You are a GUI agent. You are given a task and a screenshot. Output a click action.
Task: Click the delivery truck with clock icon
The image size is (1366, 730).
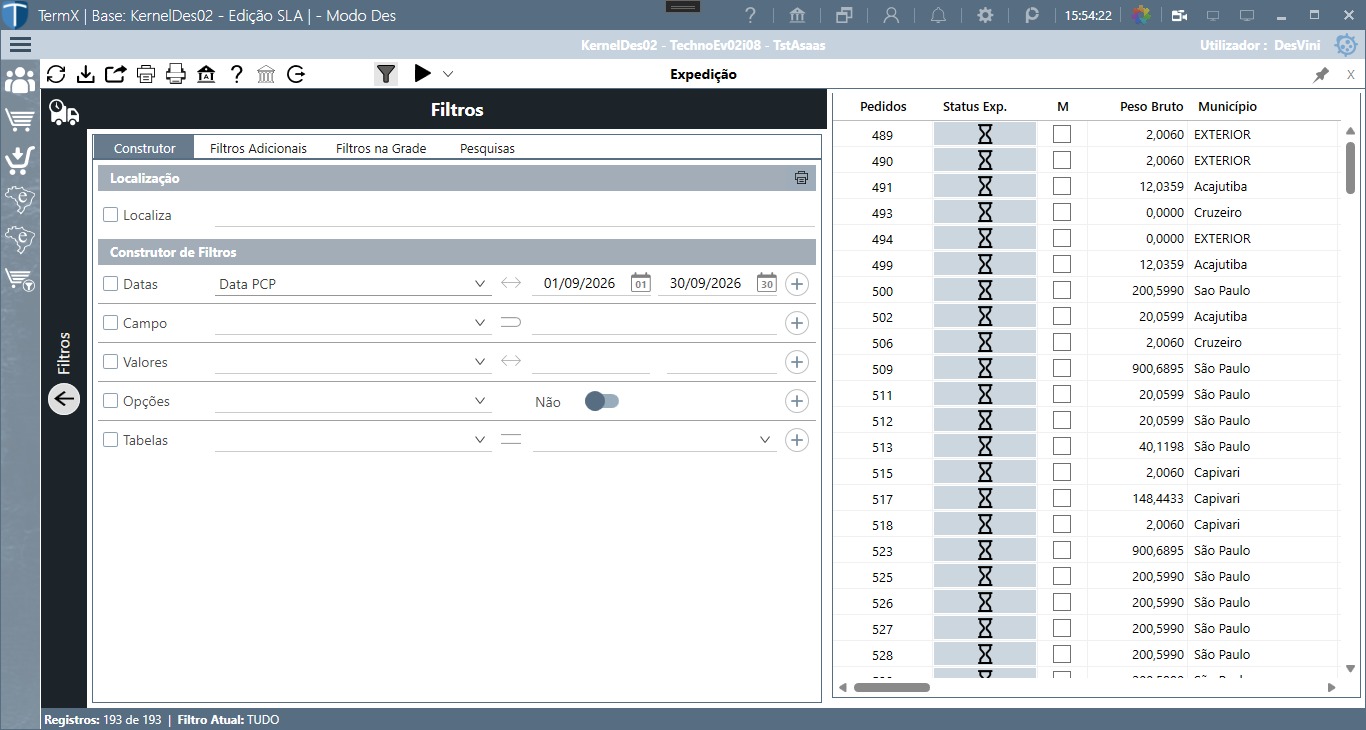(64, 112)
